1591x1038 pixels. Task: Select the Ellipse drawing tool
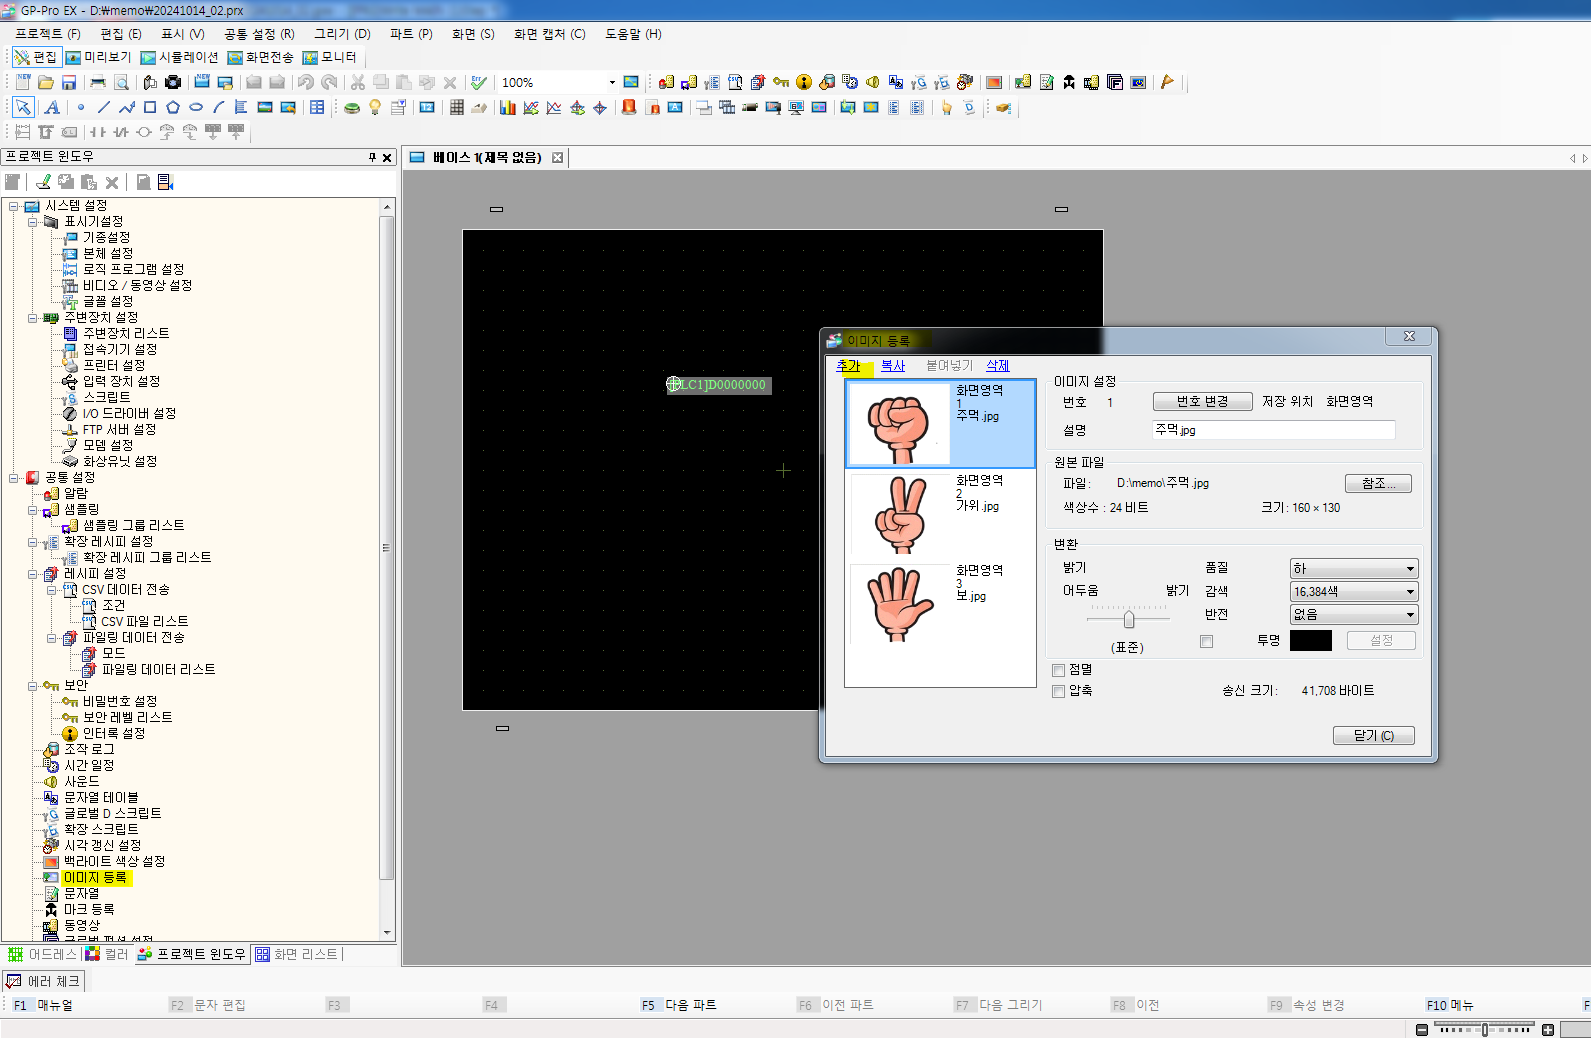(196, 107)
